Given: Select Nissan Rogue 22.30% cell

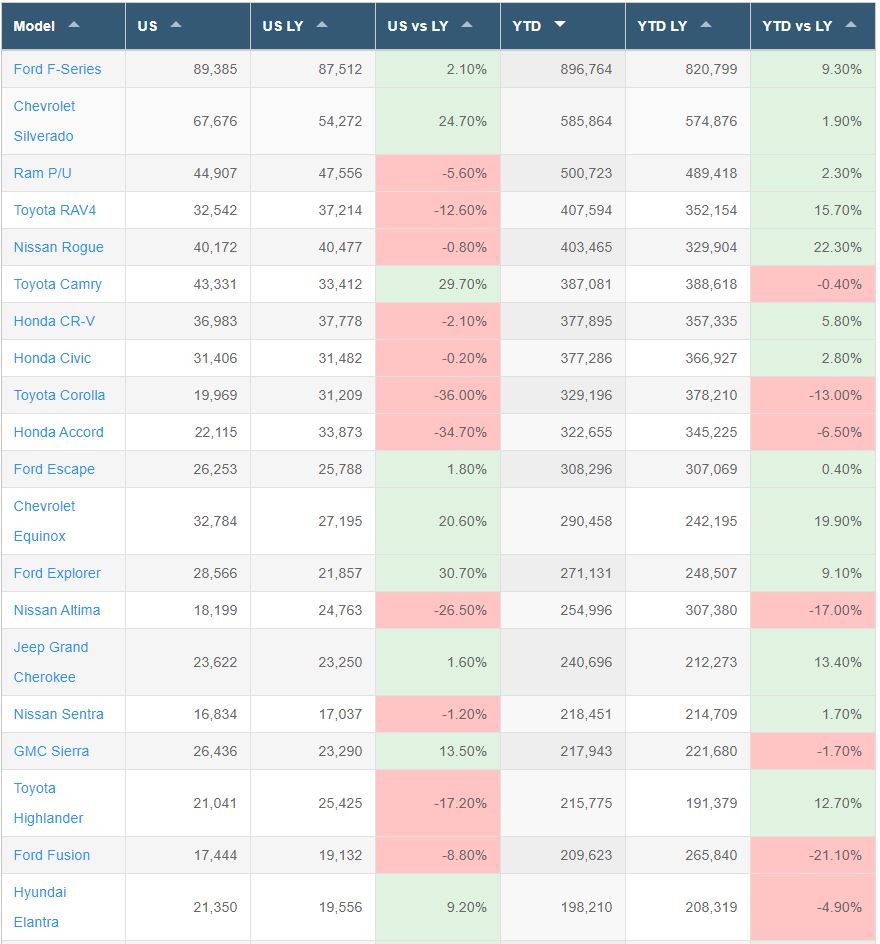Looking at the screenshot, I should coord(813,247).
